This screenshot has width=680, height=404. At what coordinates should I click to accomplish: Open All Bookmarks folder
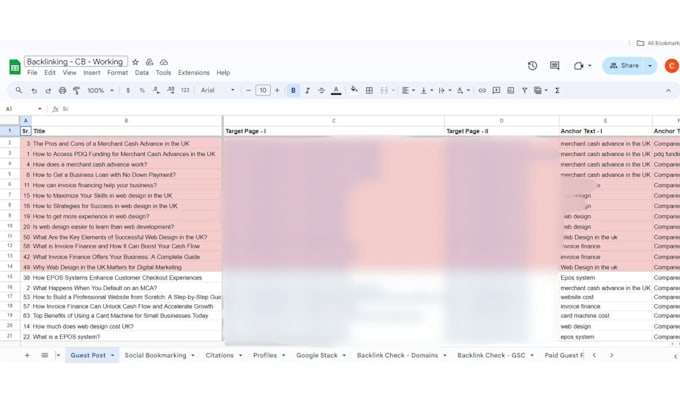(x=657, y=43)
